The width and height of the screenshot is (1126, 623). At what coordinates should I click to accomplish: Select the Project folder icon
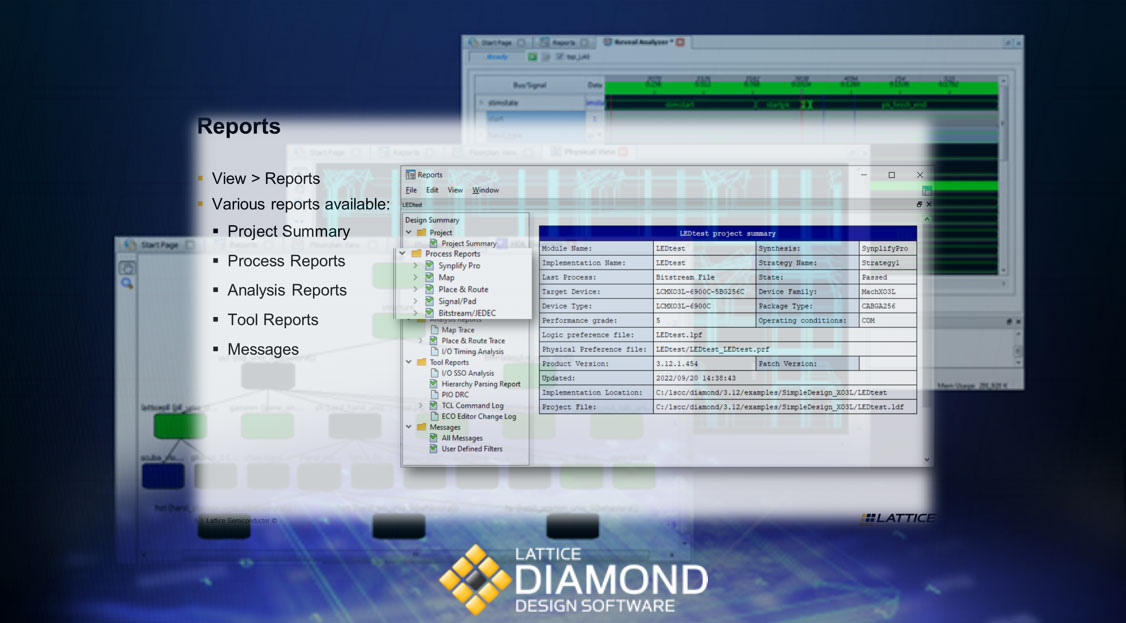coord(422,233)
